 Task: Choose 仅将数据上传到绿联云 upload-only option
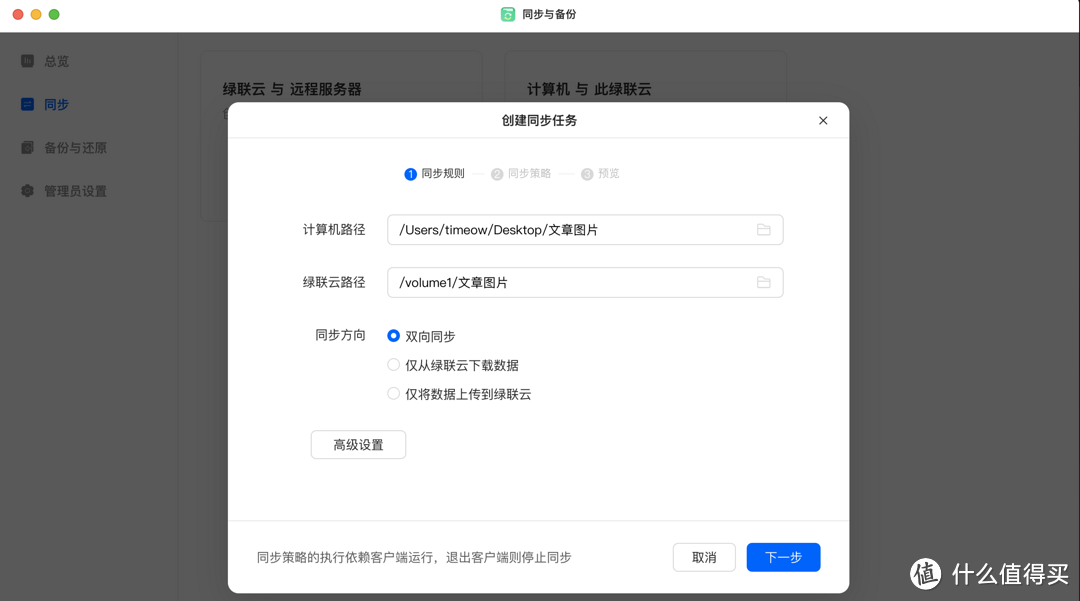pyautogui.click(x=393, y=393)
